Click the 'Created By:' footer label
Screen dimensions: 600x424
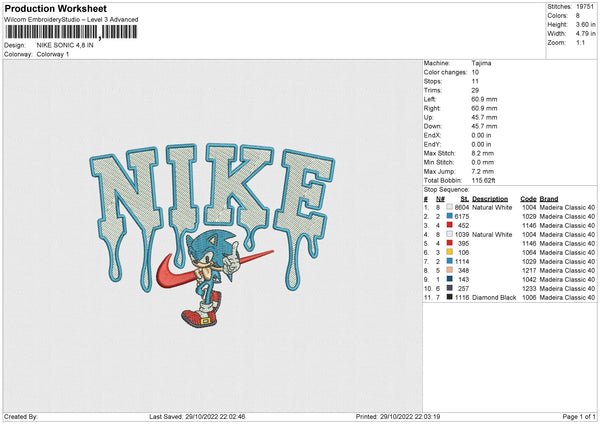(x=21, y=416)
